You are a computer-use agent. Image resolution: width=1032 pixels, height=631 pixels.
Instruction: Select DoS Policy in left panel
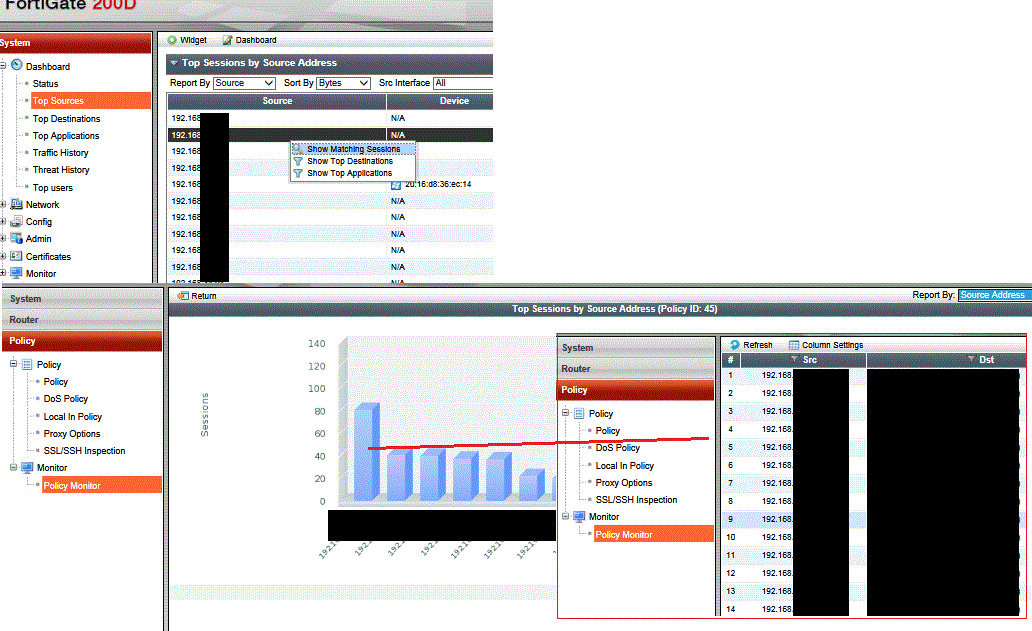tap(66, 399)
